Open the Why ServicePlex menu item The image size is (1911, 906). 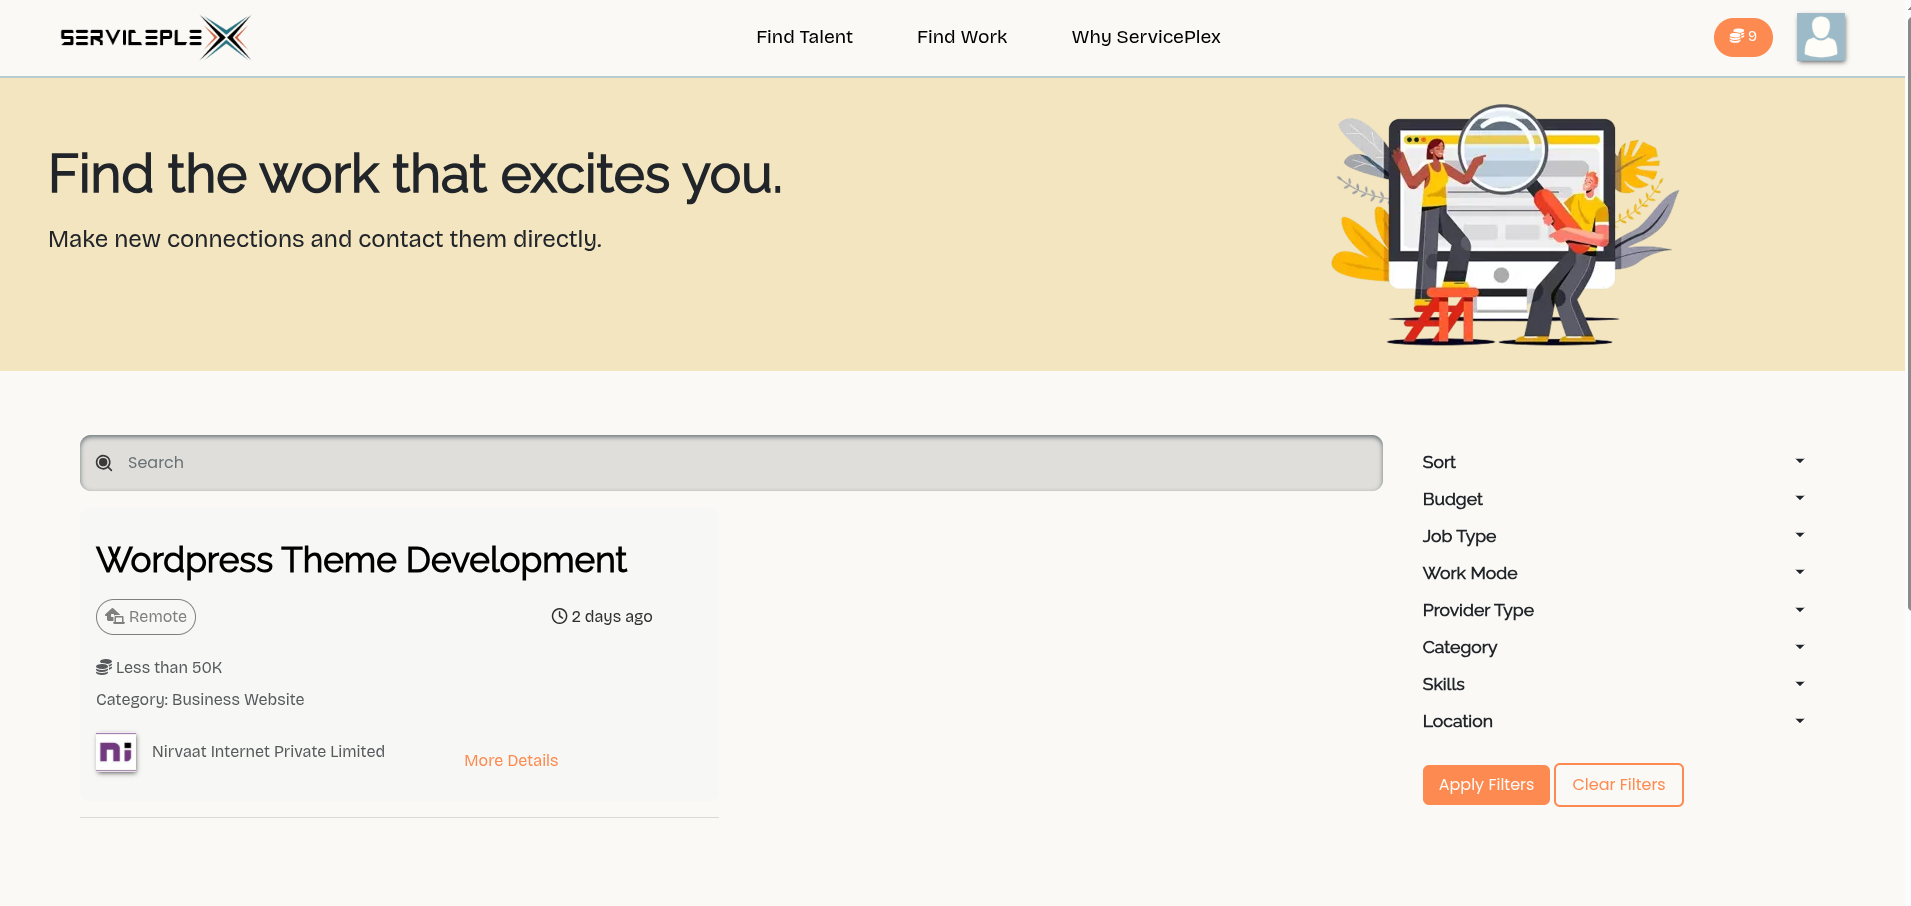tap(1146, 37)
